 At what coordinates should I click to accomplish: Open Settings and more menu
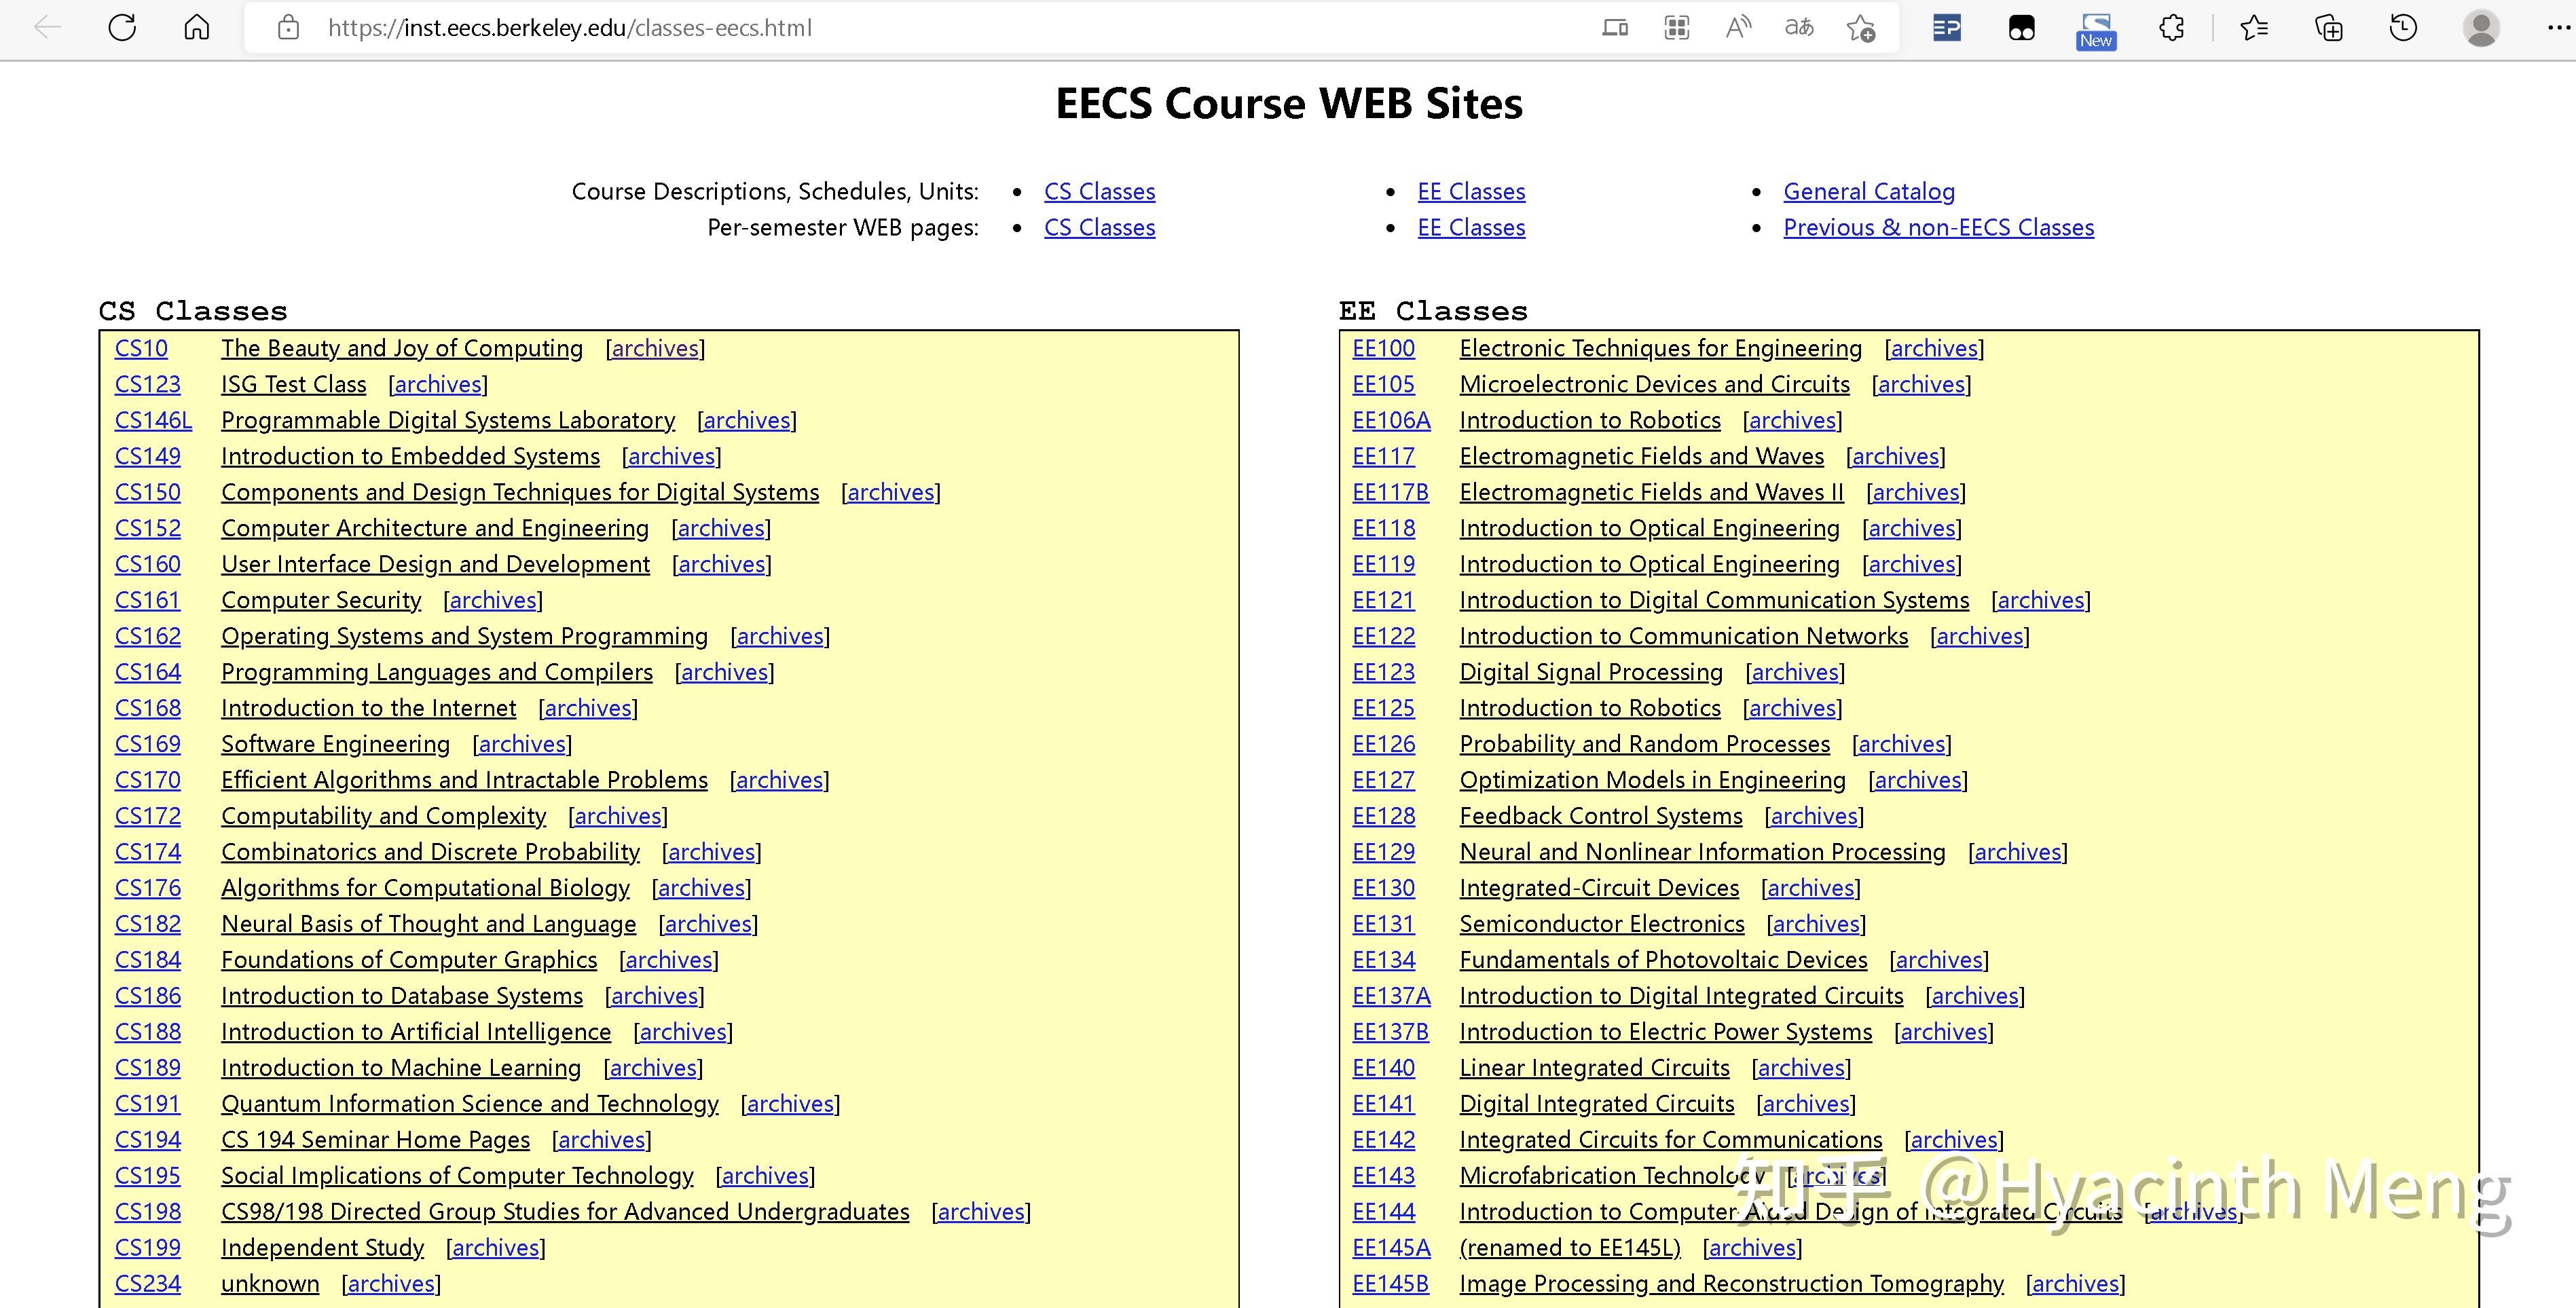(2555, 27)
